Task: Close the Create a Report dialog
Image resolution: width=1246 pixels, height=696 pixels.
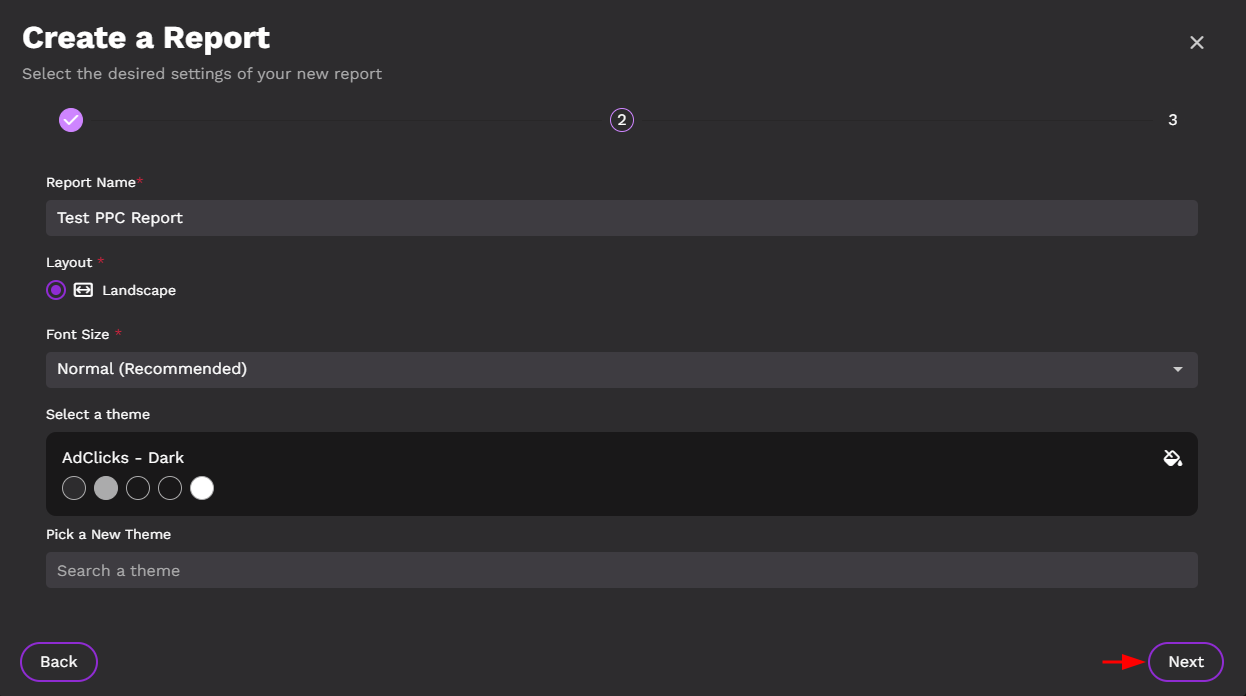Action: [x=1196, y=42]
